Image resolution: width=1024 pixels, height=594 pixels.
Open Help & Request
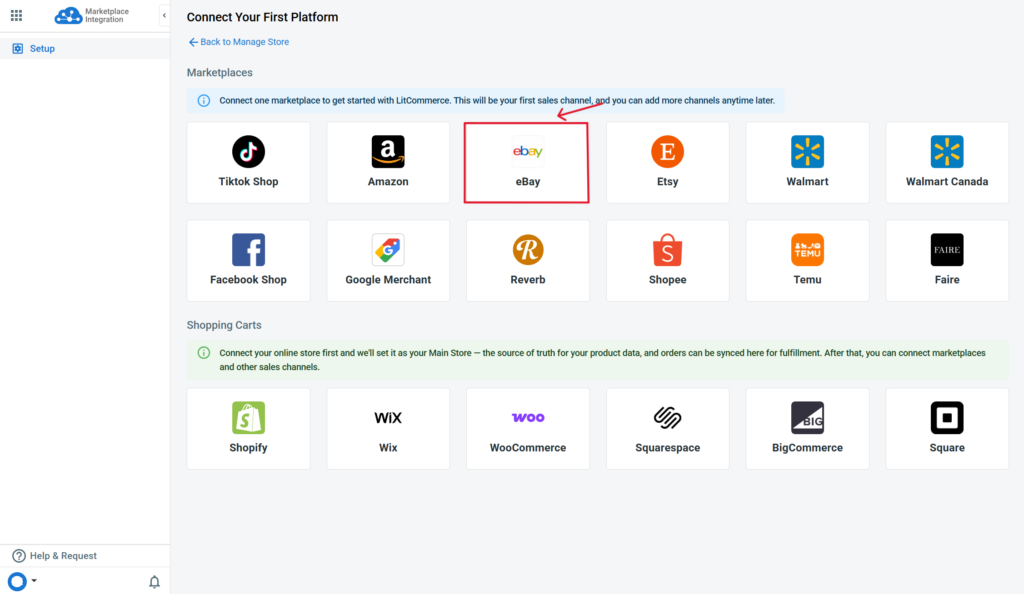55,555
